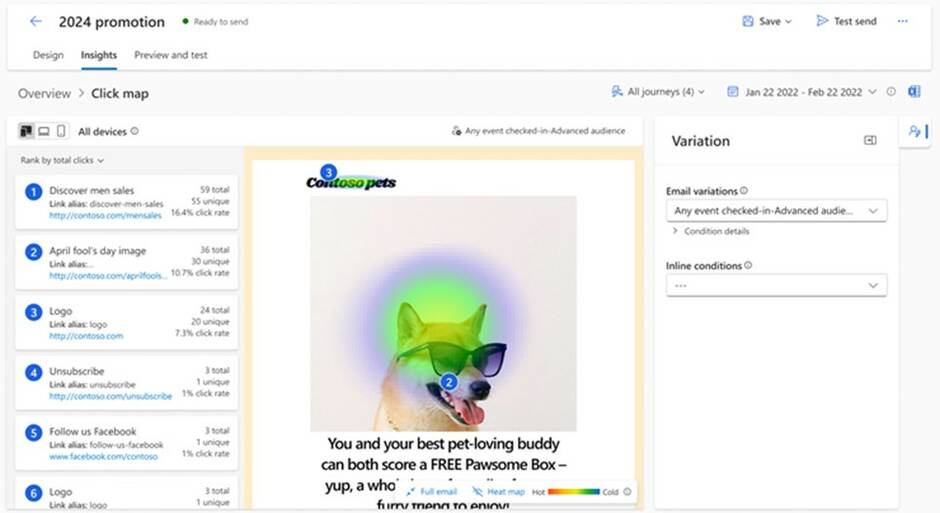Select the desktop device view icon

pyautogui.click(x=44, y=131)
